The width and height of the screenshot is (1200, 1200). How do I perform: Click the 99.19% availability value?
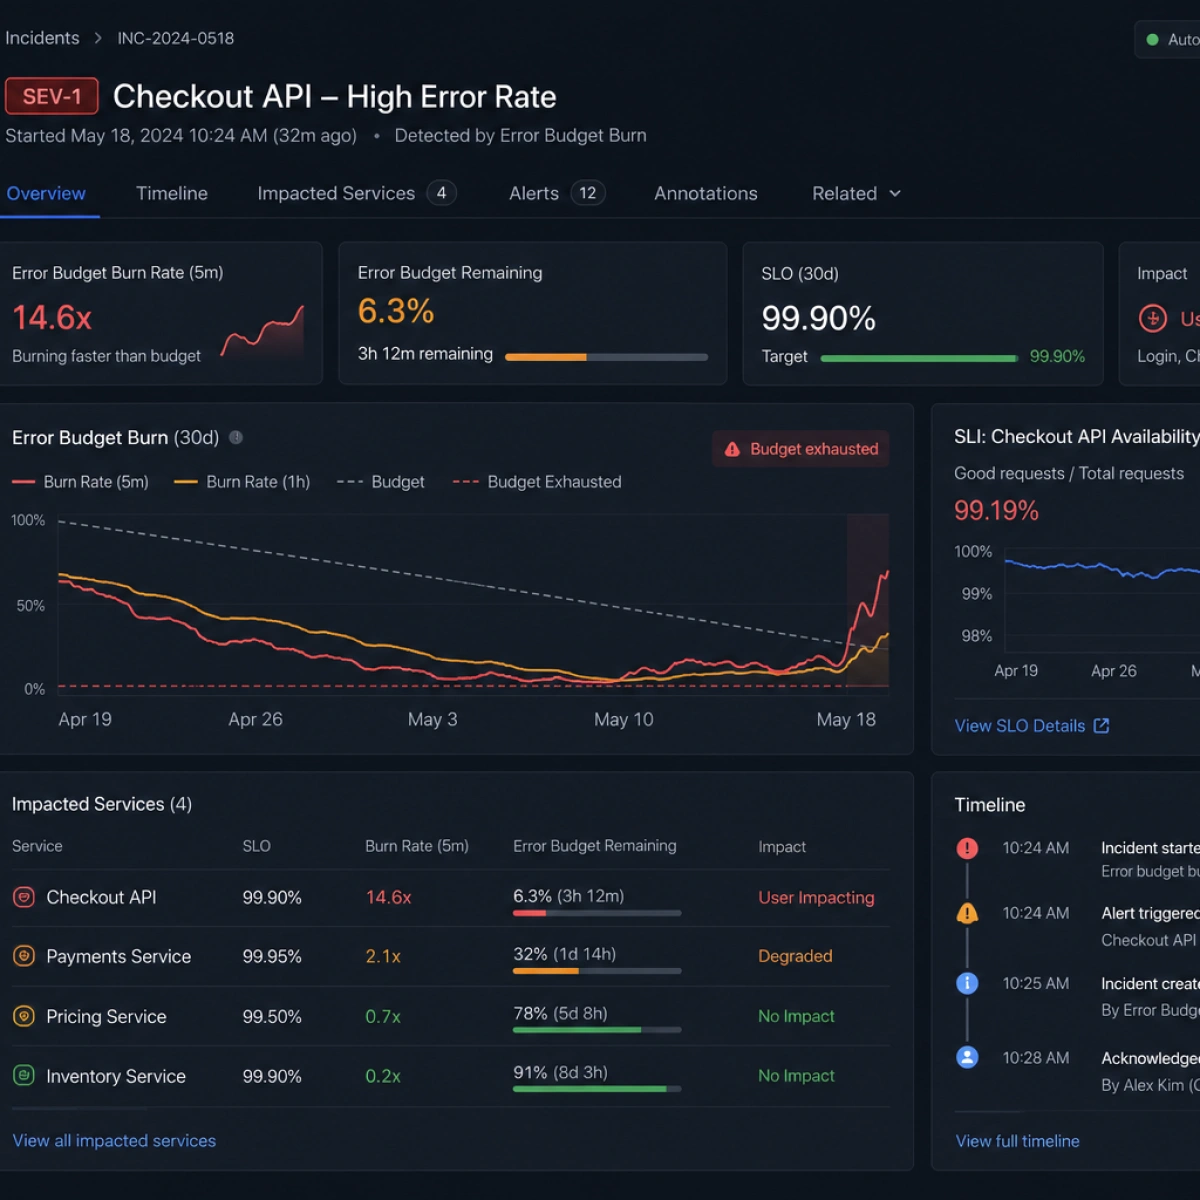(997, 511)
